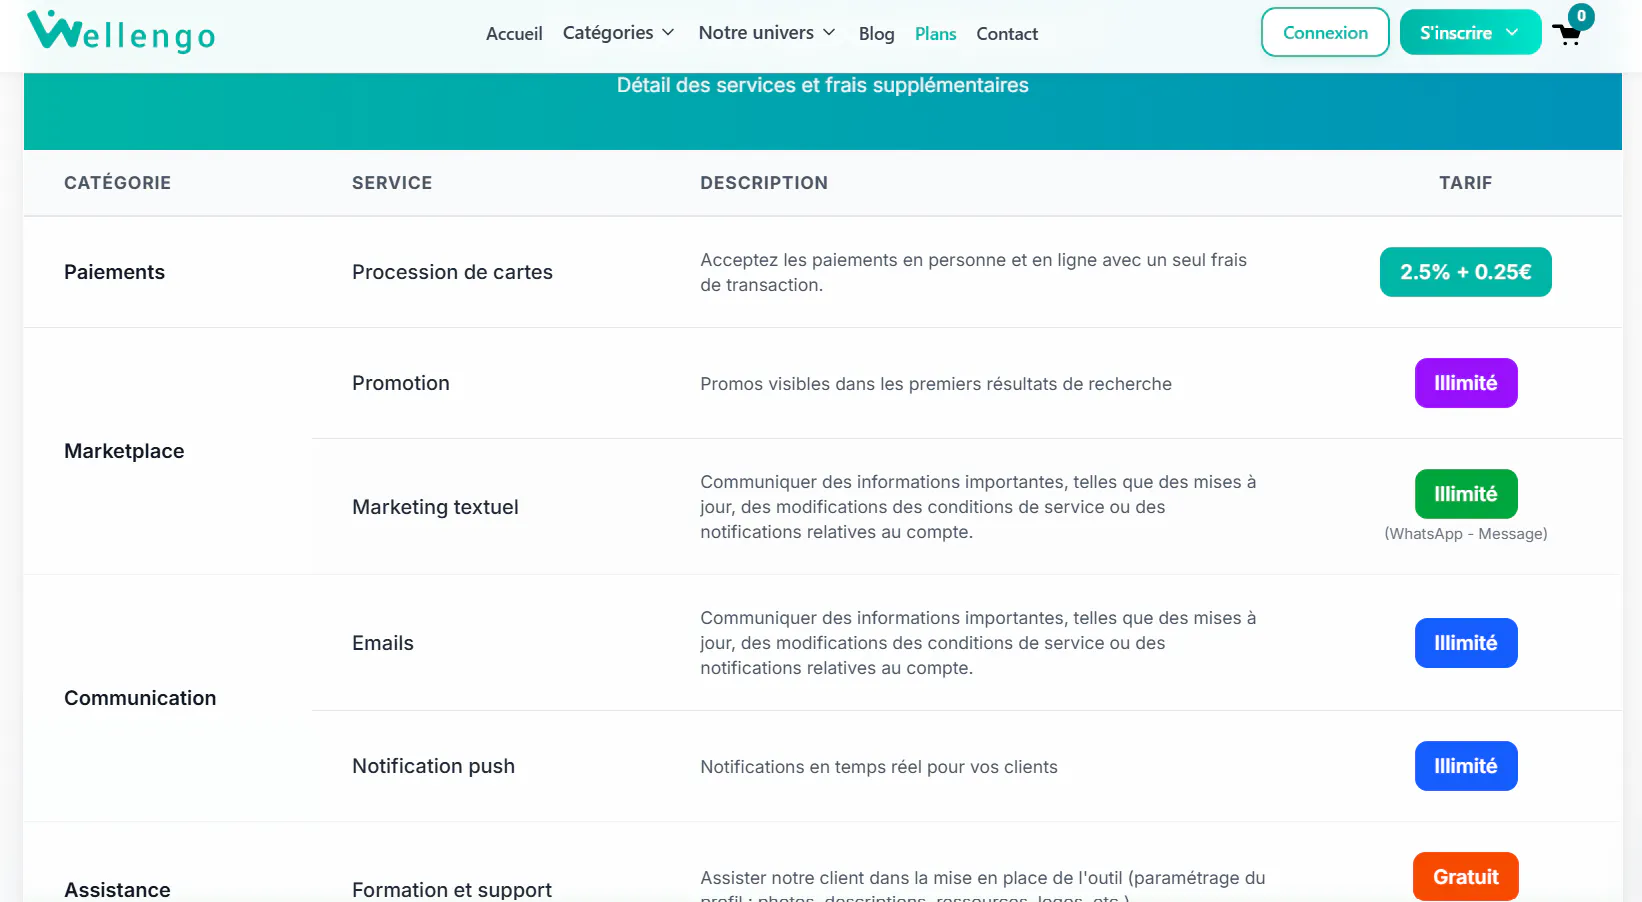The image size is (1642, 902).
Task: Select the Communication category cell
Action: 140,698
